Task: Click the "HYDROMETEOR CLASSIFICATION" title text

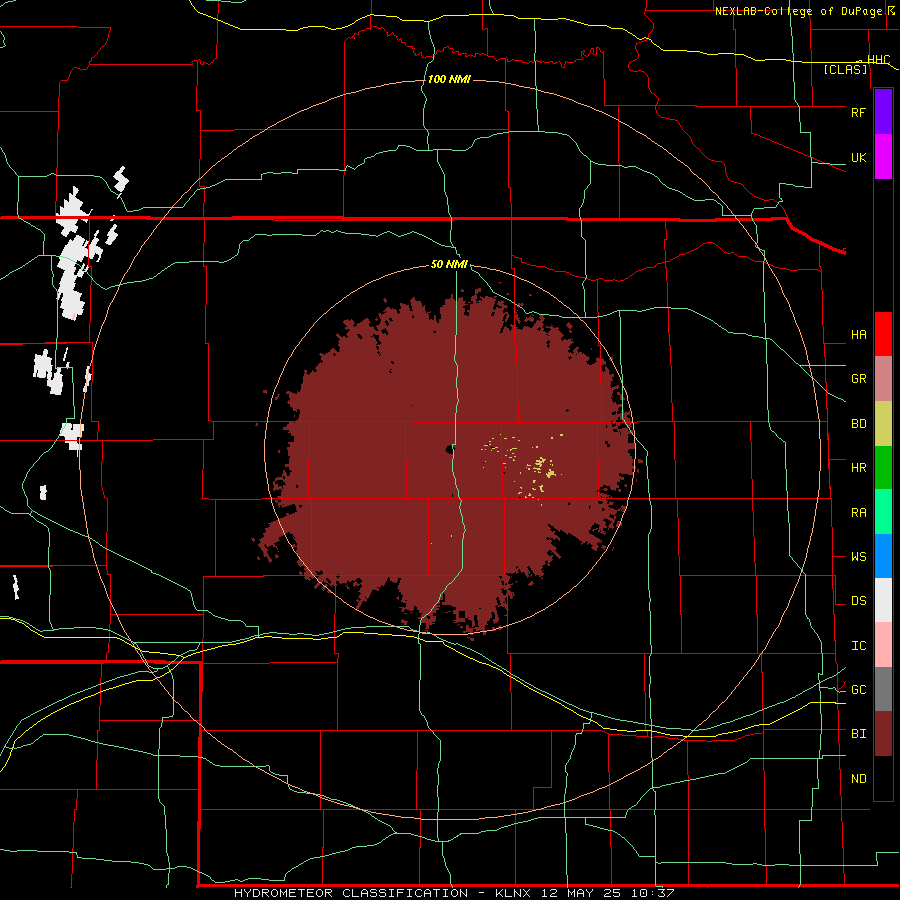Action: point(351,893)
